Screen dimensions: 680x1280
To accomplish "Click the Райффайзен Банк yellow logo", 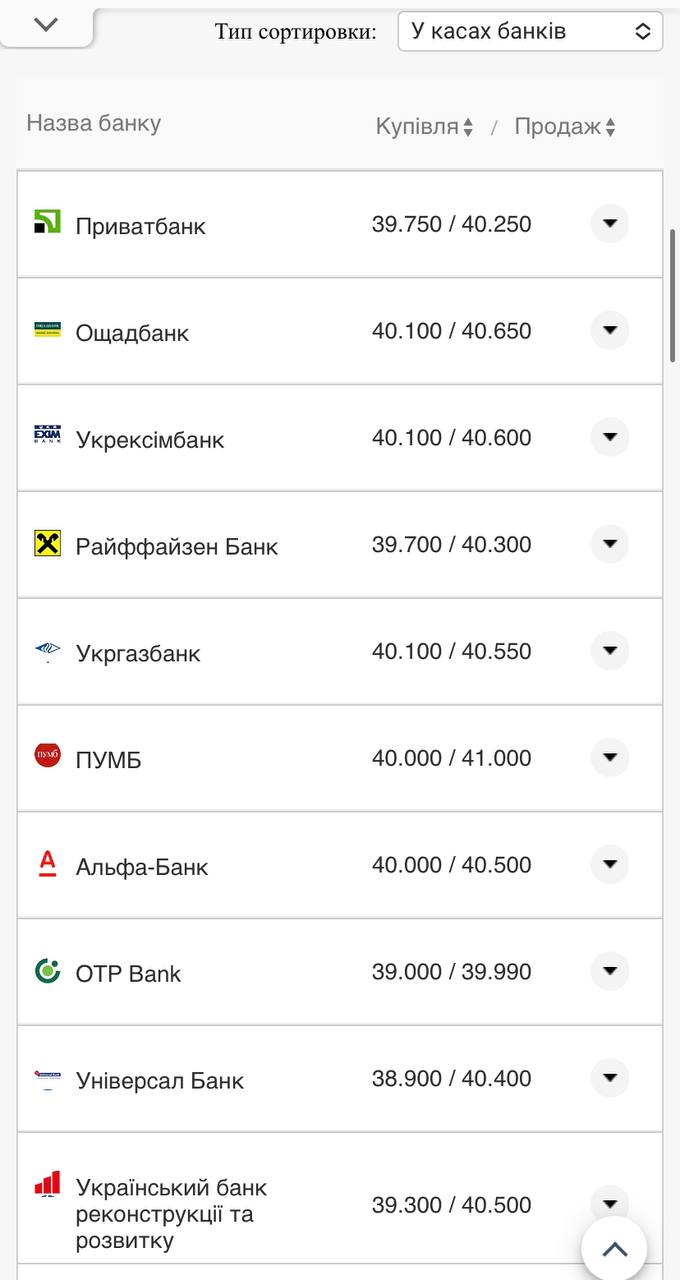I will [x=47, y=544].
